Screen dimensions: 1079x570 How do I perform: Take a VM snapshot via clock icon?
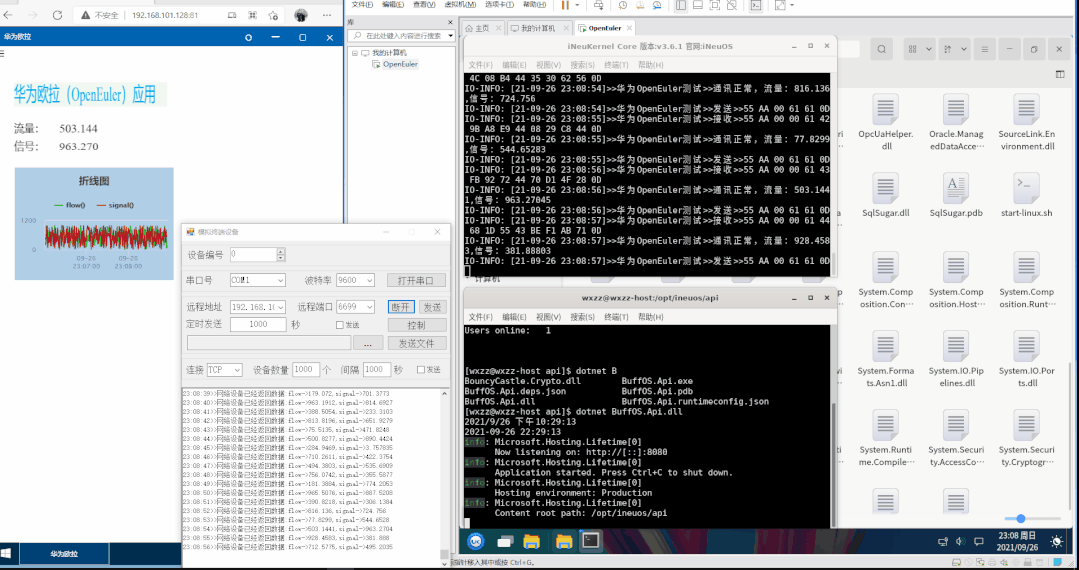pyautogui.click(x=623, y=6)
